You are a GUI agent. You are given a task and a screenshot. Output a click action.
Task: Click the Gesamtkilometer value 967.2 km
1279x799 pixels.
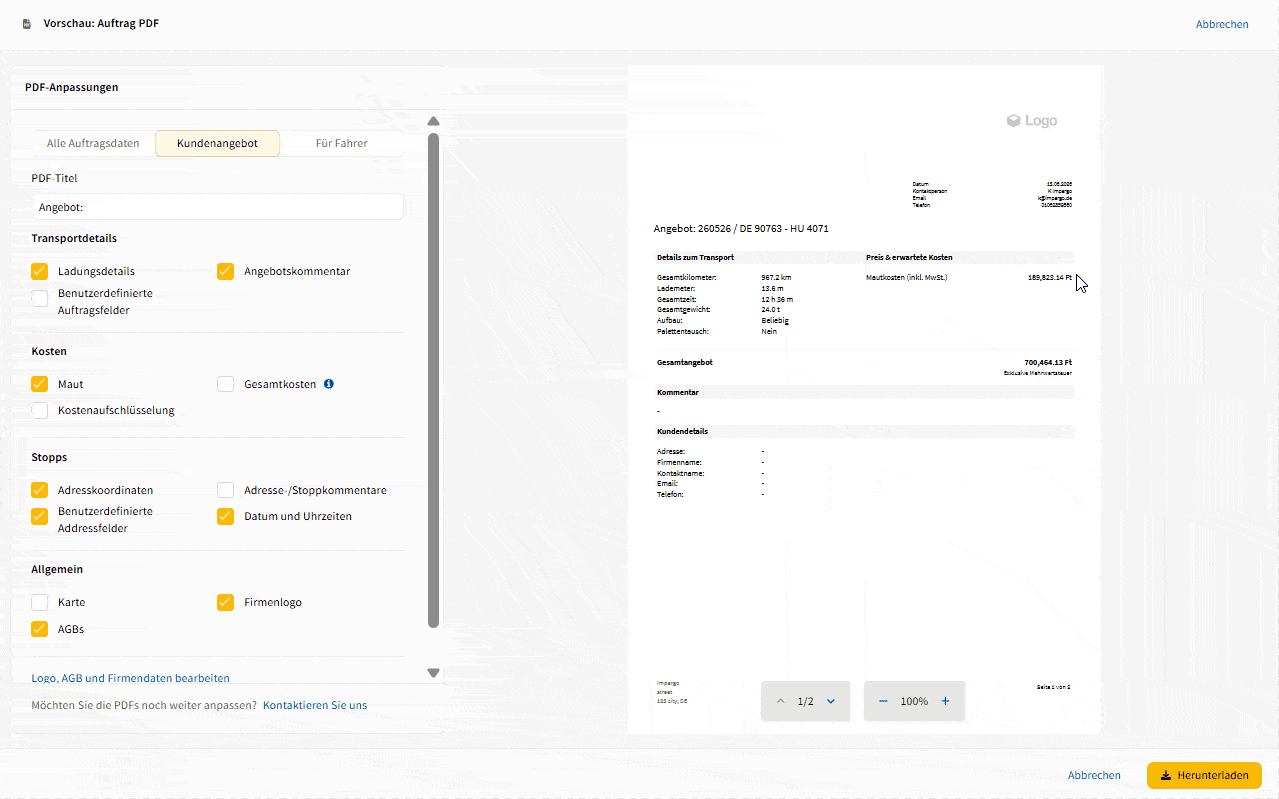777,277
